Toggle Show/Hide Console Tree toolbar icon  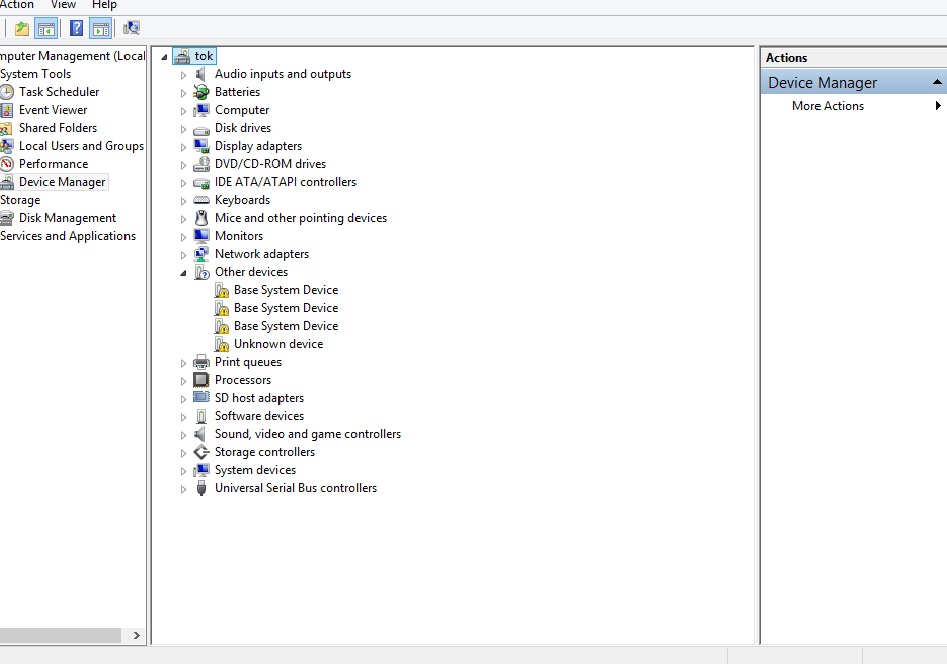pyautogui.click(x=47, y=28)
